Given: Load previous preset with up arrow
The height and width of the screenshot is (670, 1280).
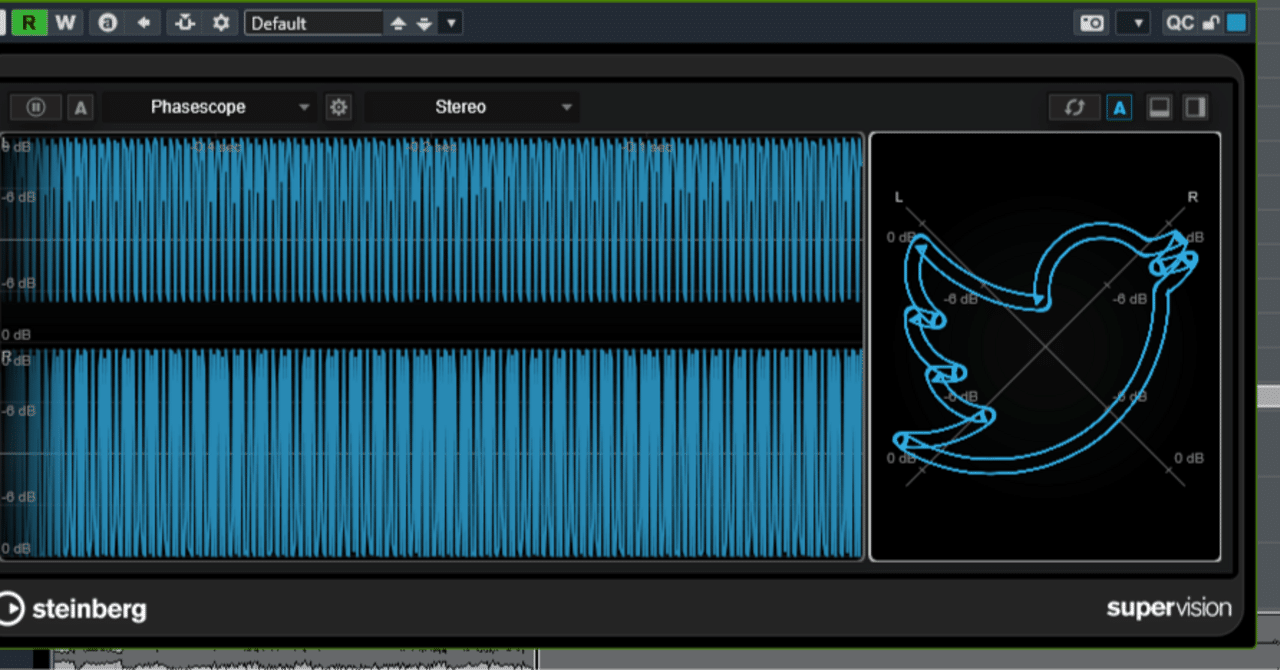Looking at the screenshot, I should pyautogui.click(x=398, y=23).
